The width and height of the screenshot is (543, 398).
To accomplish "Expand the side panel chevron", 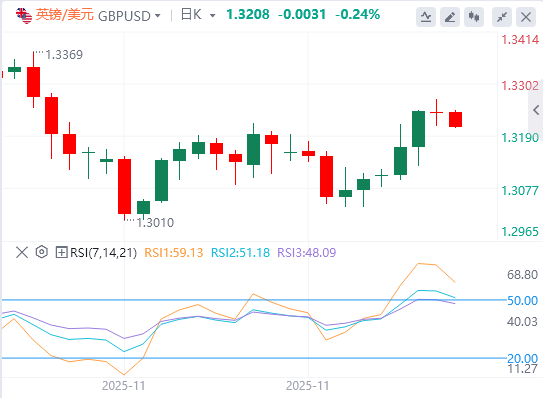I will point(536,110).
